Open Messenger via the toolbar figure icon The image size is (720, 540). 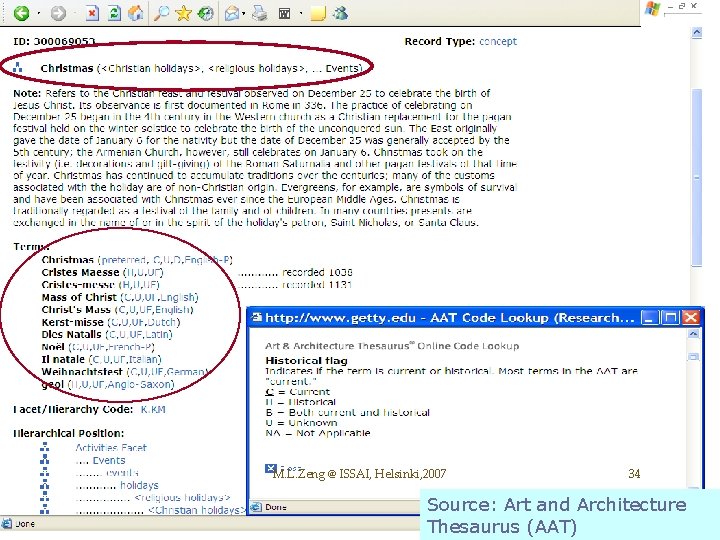coord(341,13)
